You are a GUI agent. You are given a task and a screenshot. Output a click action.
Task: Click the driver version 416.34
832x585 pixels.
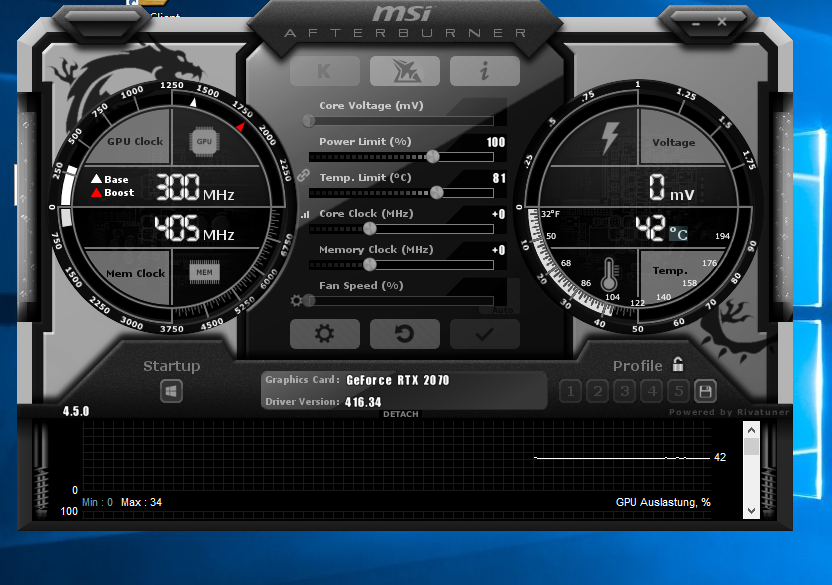(363, 402)
